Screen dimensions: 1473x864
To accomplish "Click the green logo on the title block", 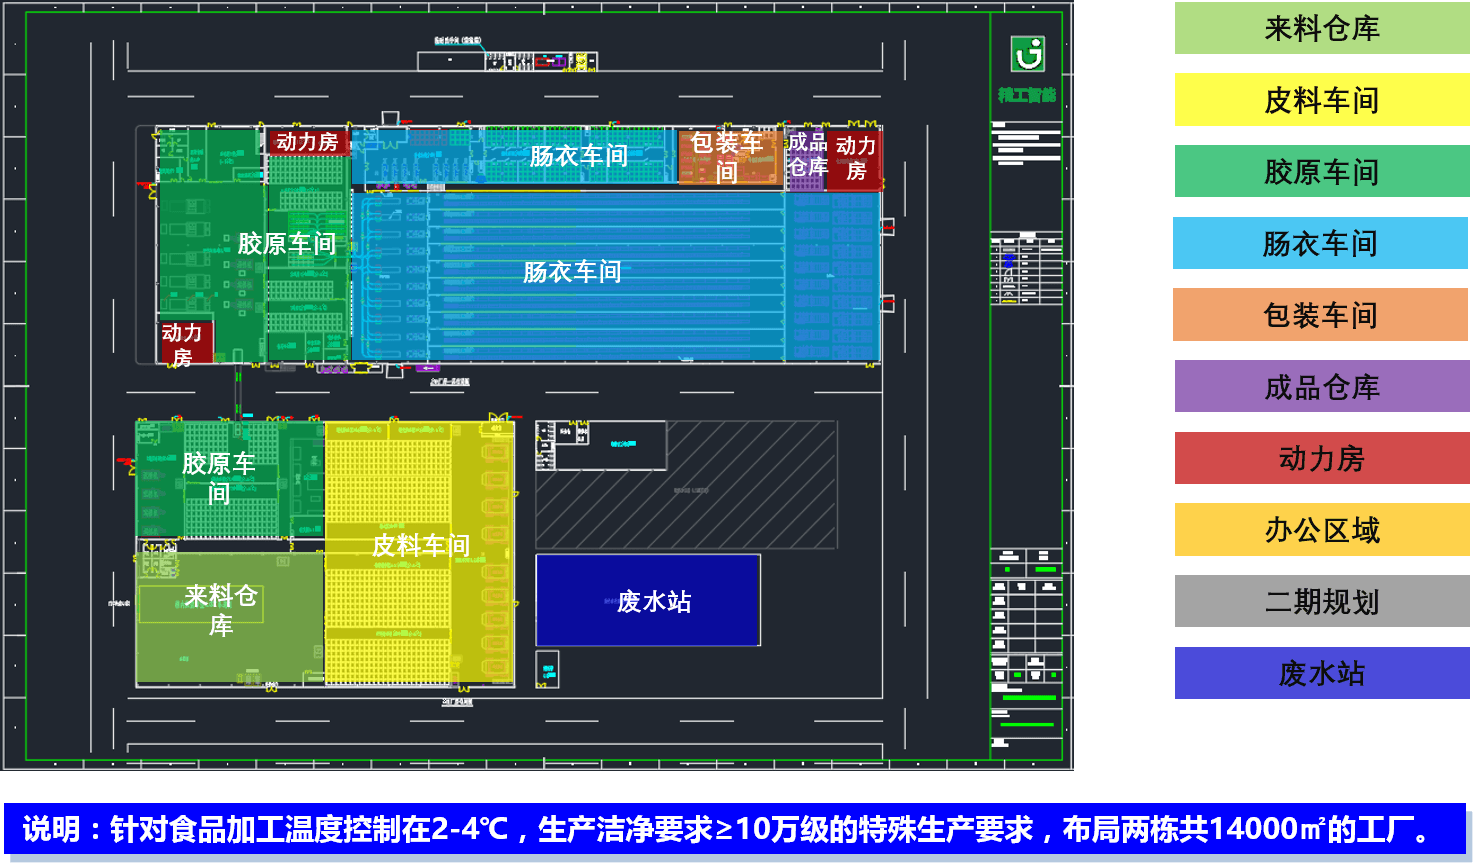I will pos(1027,54).
